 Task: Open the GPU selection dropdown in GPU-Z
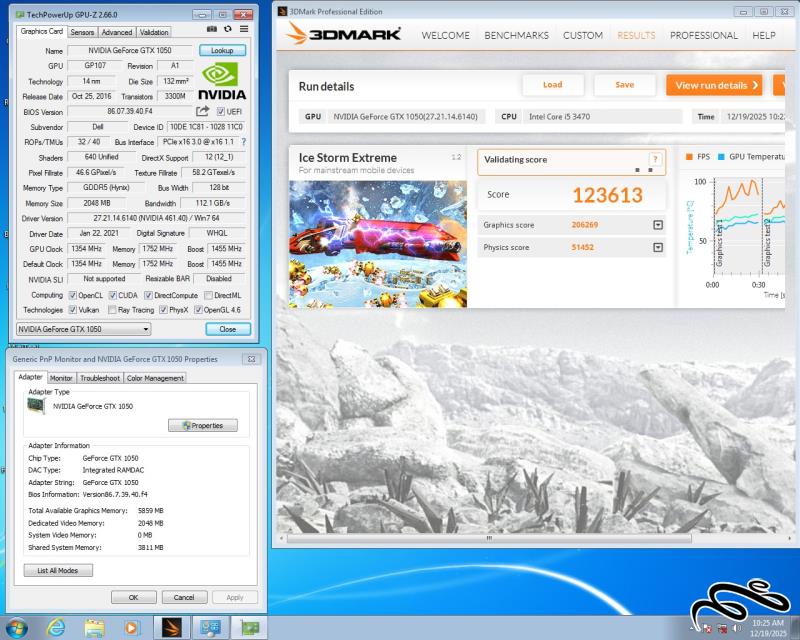83,329
